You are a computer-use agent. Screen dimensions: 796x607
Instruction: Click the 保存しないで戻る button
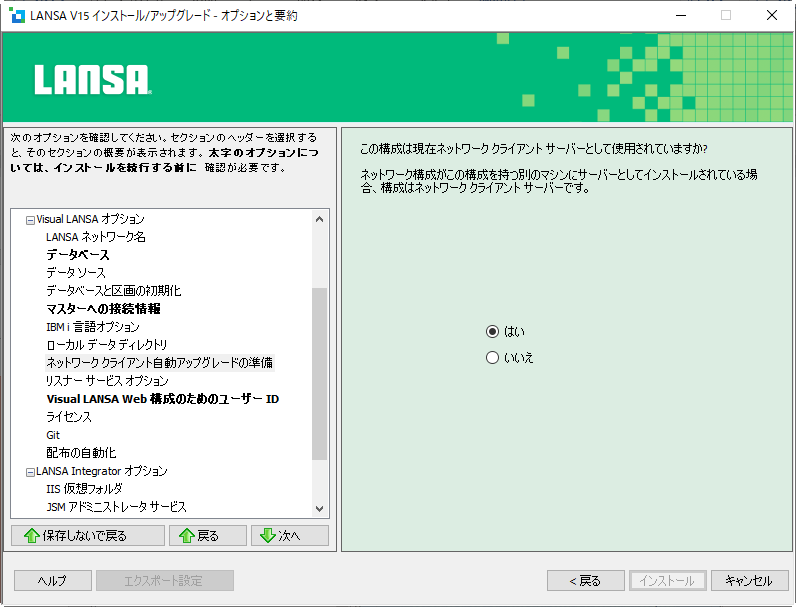coord(88,535)
